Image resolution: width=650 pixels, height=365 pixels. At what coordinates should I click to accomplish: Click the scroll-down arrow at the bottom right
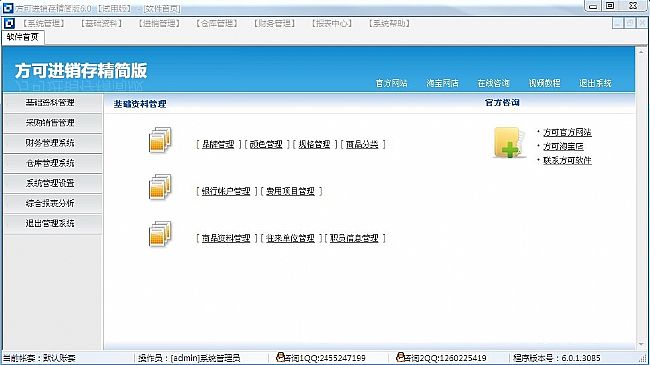642,345
